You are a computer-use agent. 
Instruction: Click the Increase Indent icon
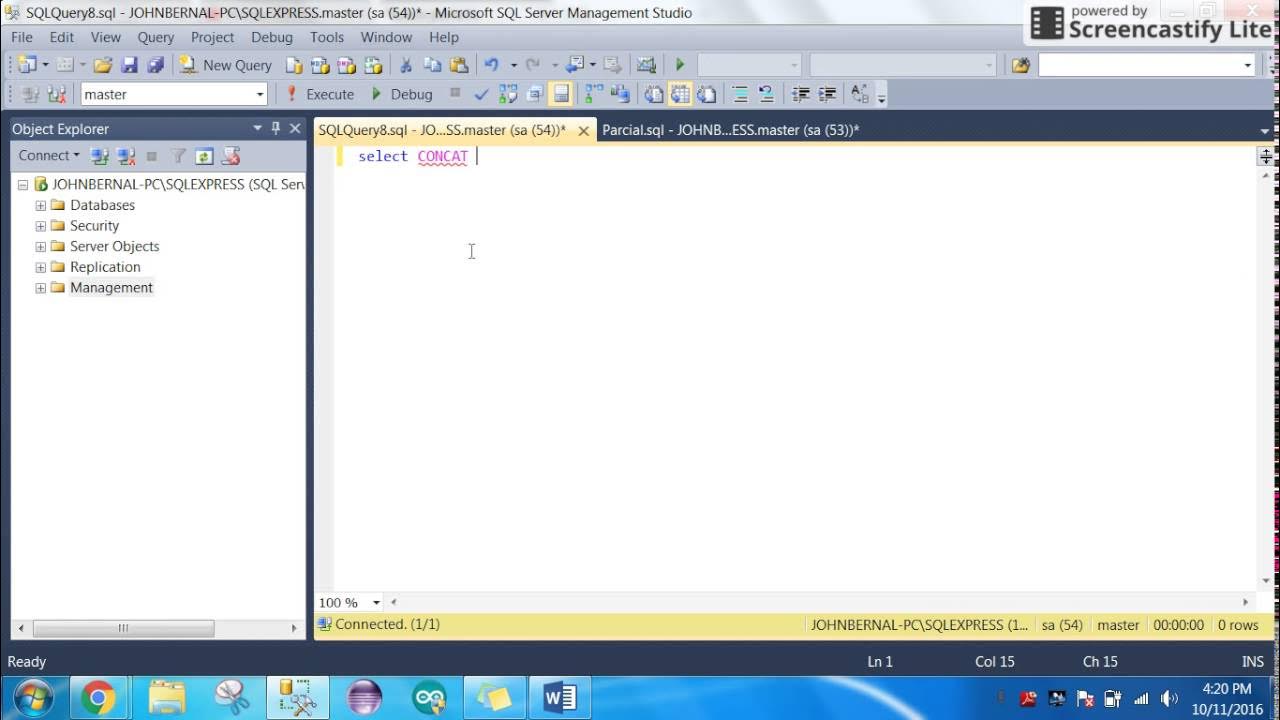pyautogui.click(x=827, y=94)
